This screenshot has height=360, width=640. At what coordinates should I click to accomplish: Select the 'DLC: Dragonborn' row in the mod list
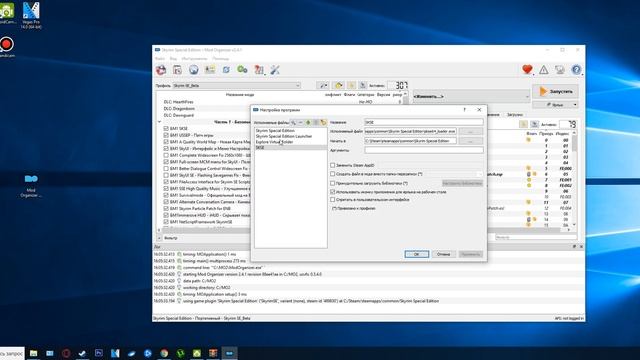[x=179, y=109]
